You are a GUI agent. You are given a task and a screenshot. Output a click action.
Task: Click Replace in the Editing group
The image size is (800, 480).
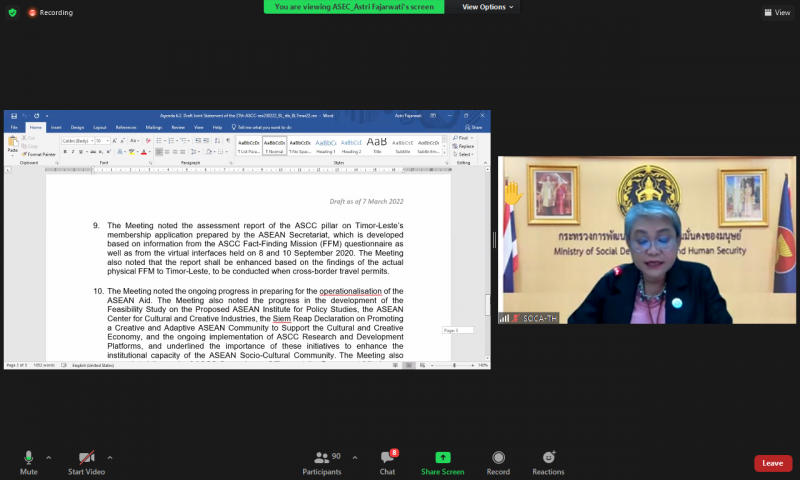pos(463,146)
